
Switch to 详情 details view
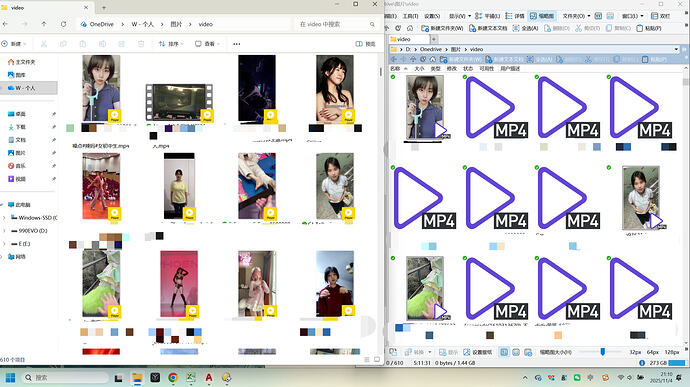(515, 16)
